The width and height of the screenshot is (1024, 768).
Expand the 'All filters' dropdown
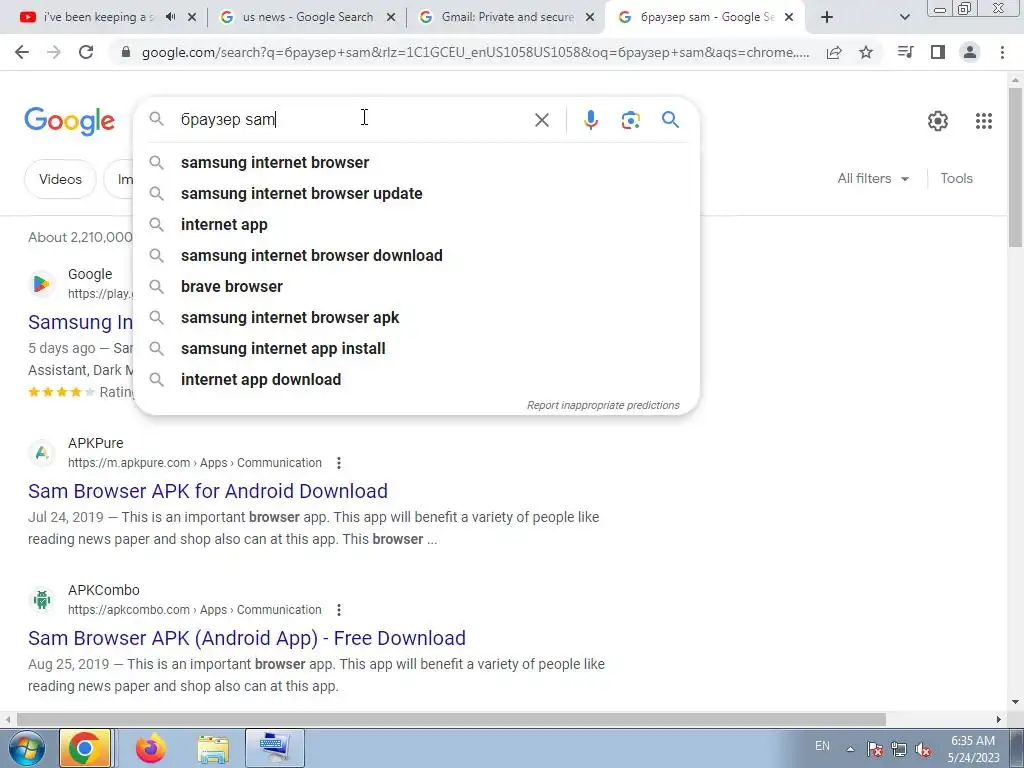[873, 178]
